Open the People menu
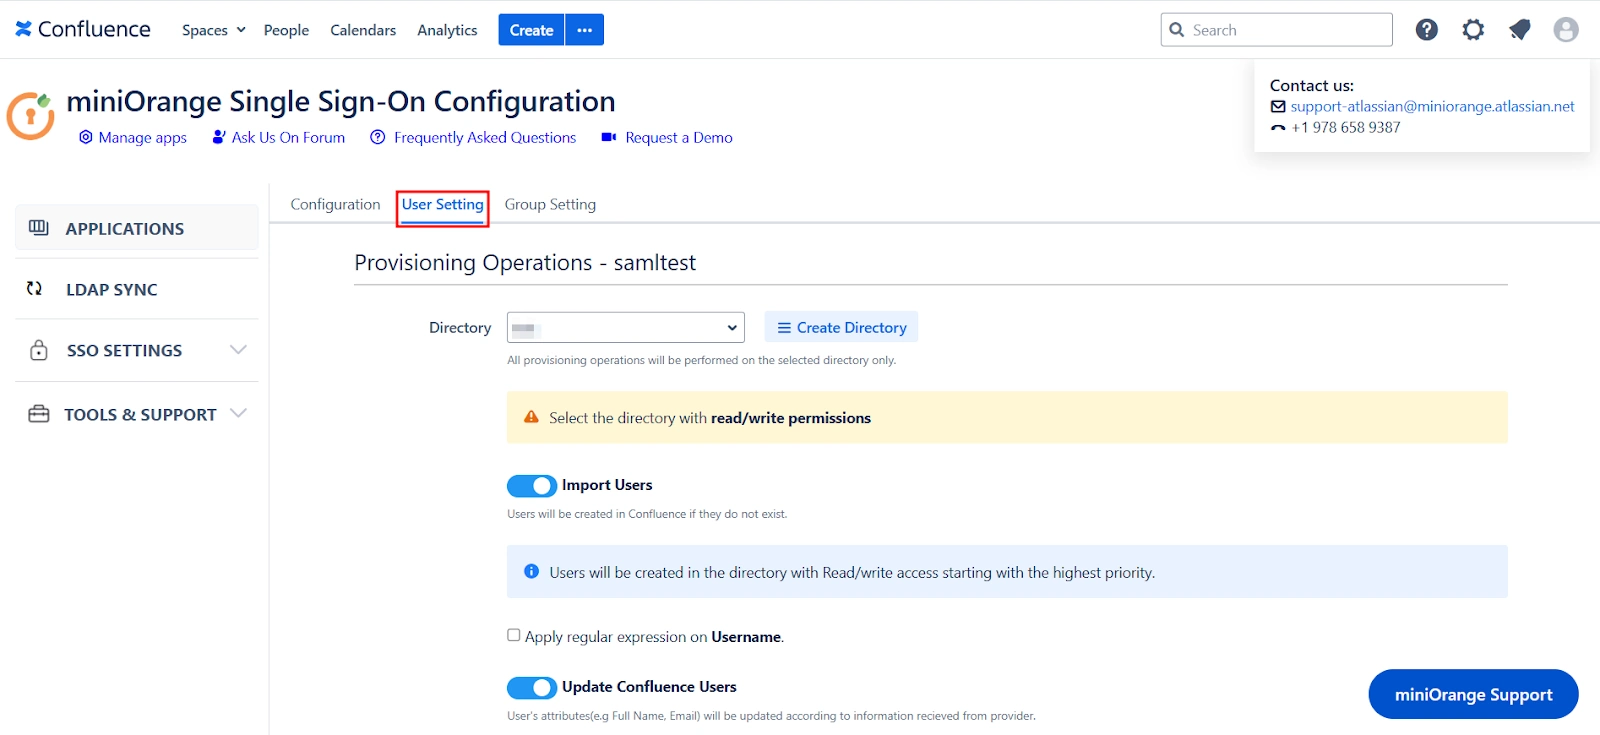 pos(286,30)
